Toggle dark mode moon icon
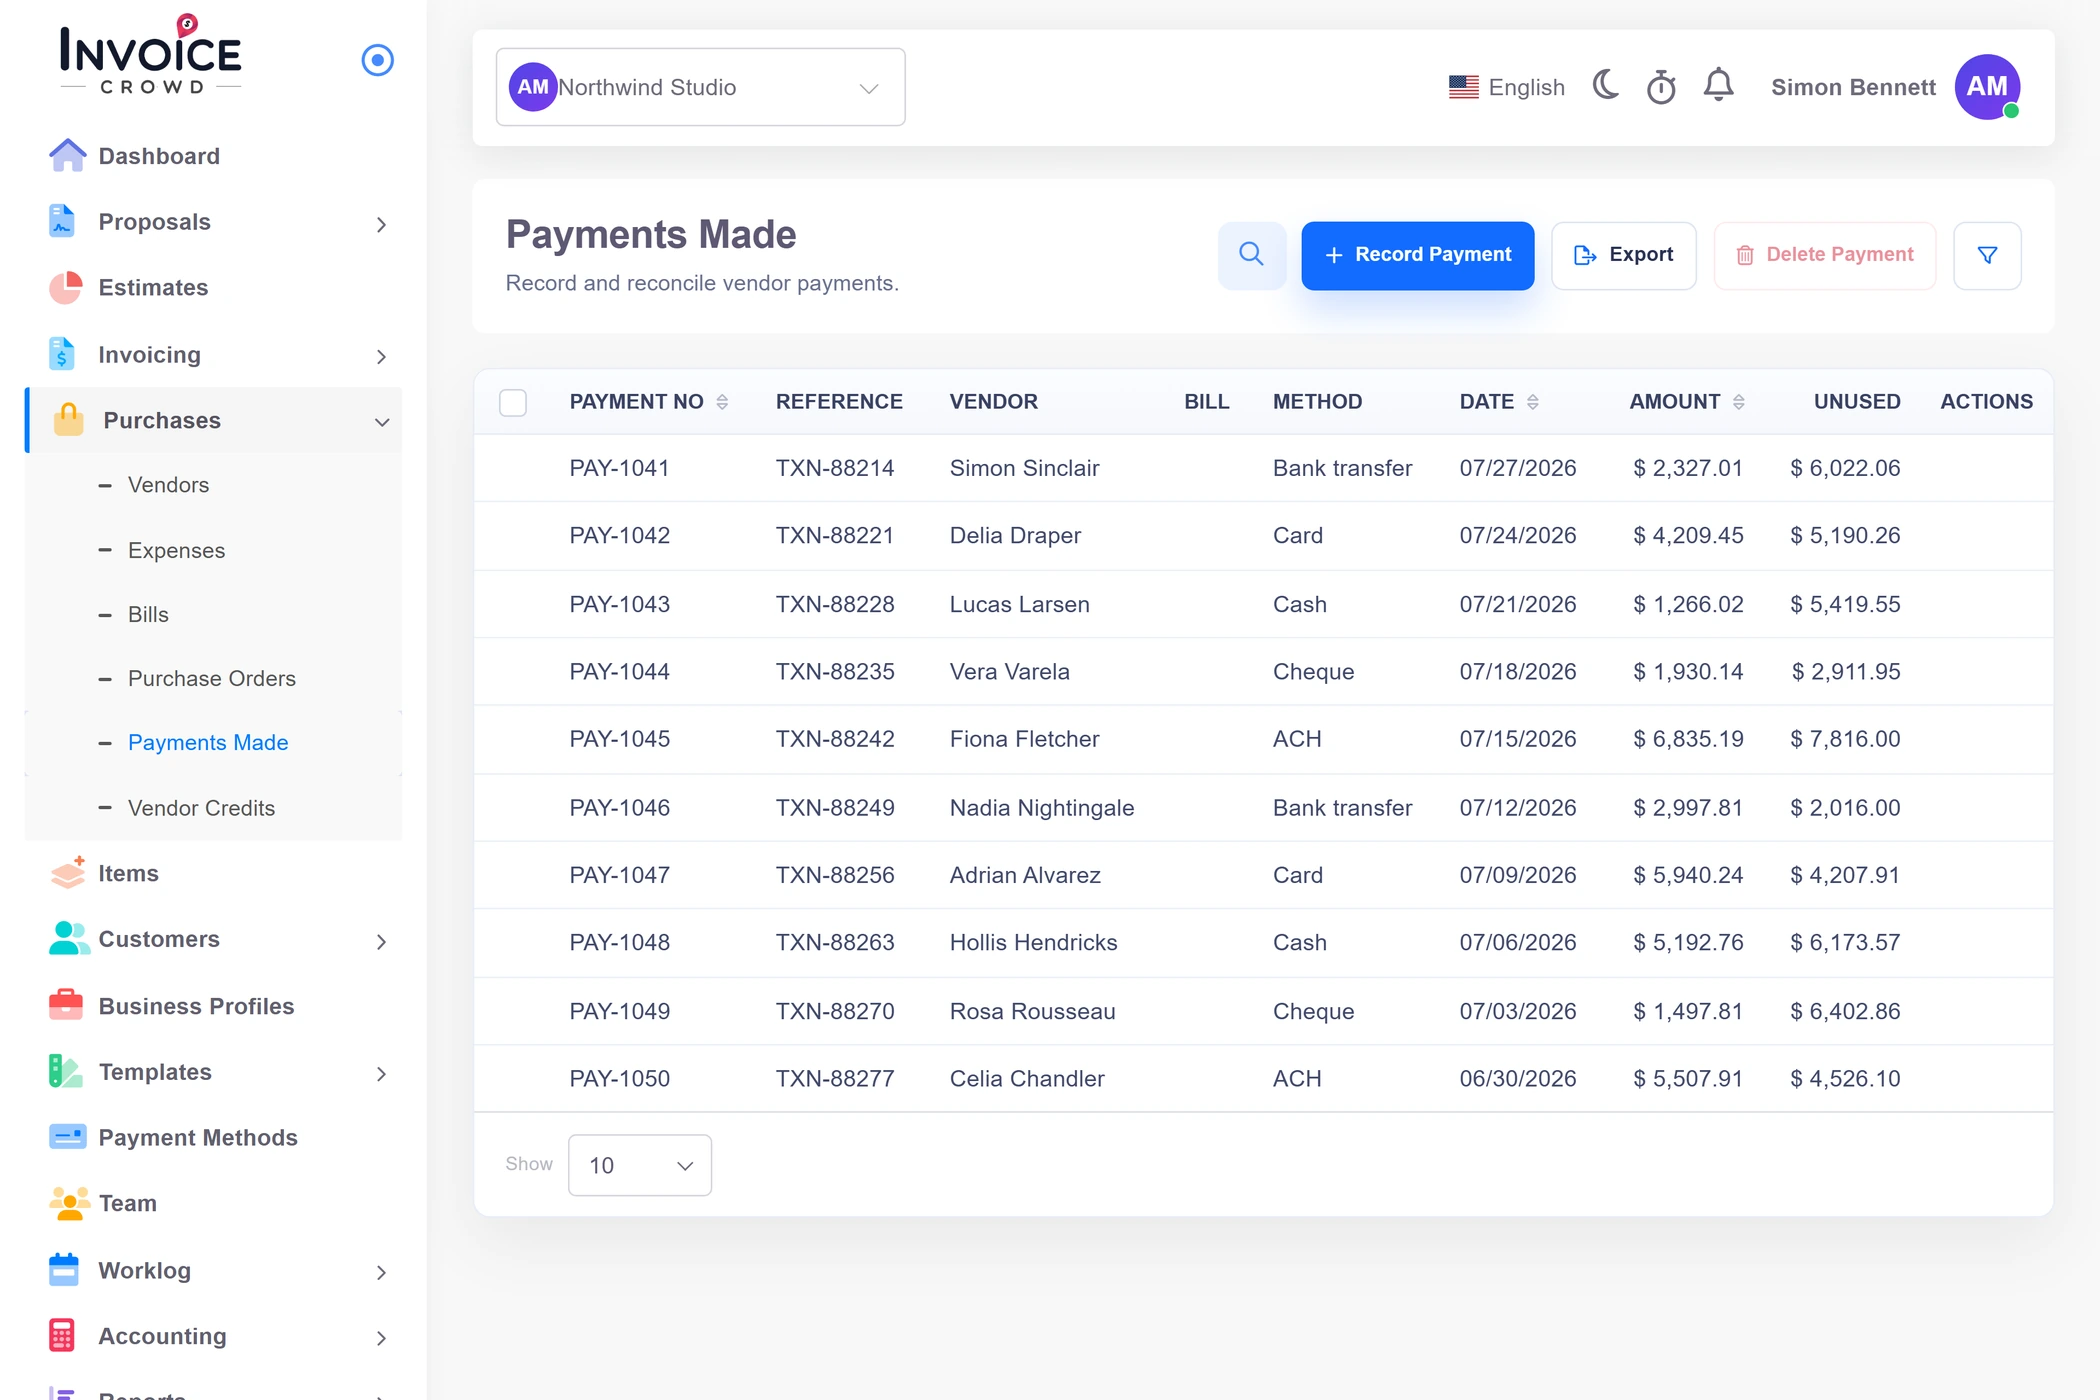2100x1400 pixels. pos(1606,86)
